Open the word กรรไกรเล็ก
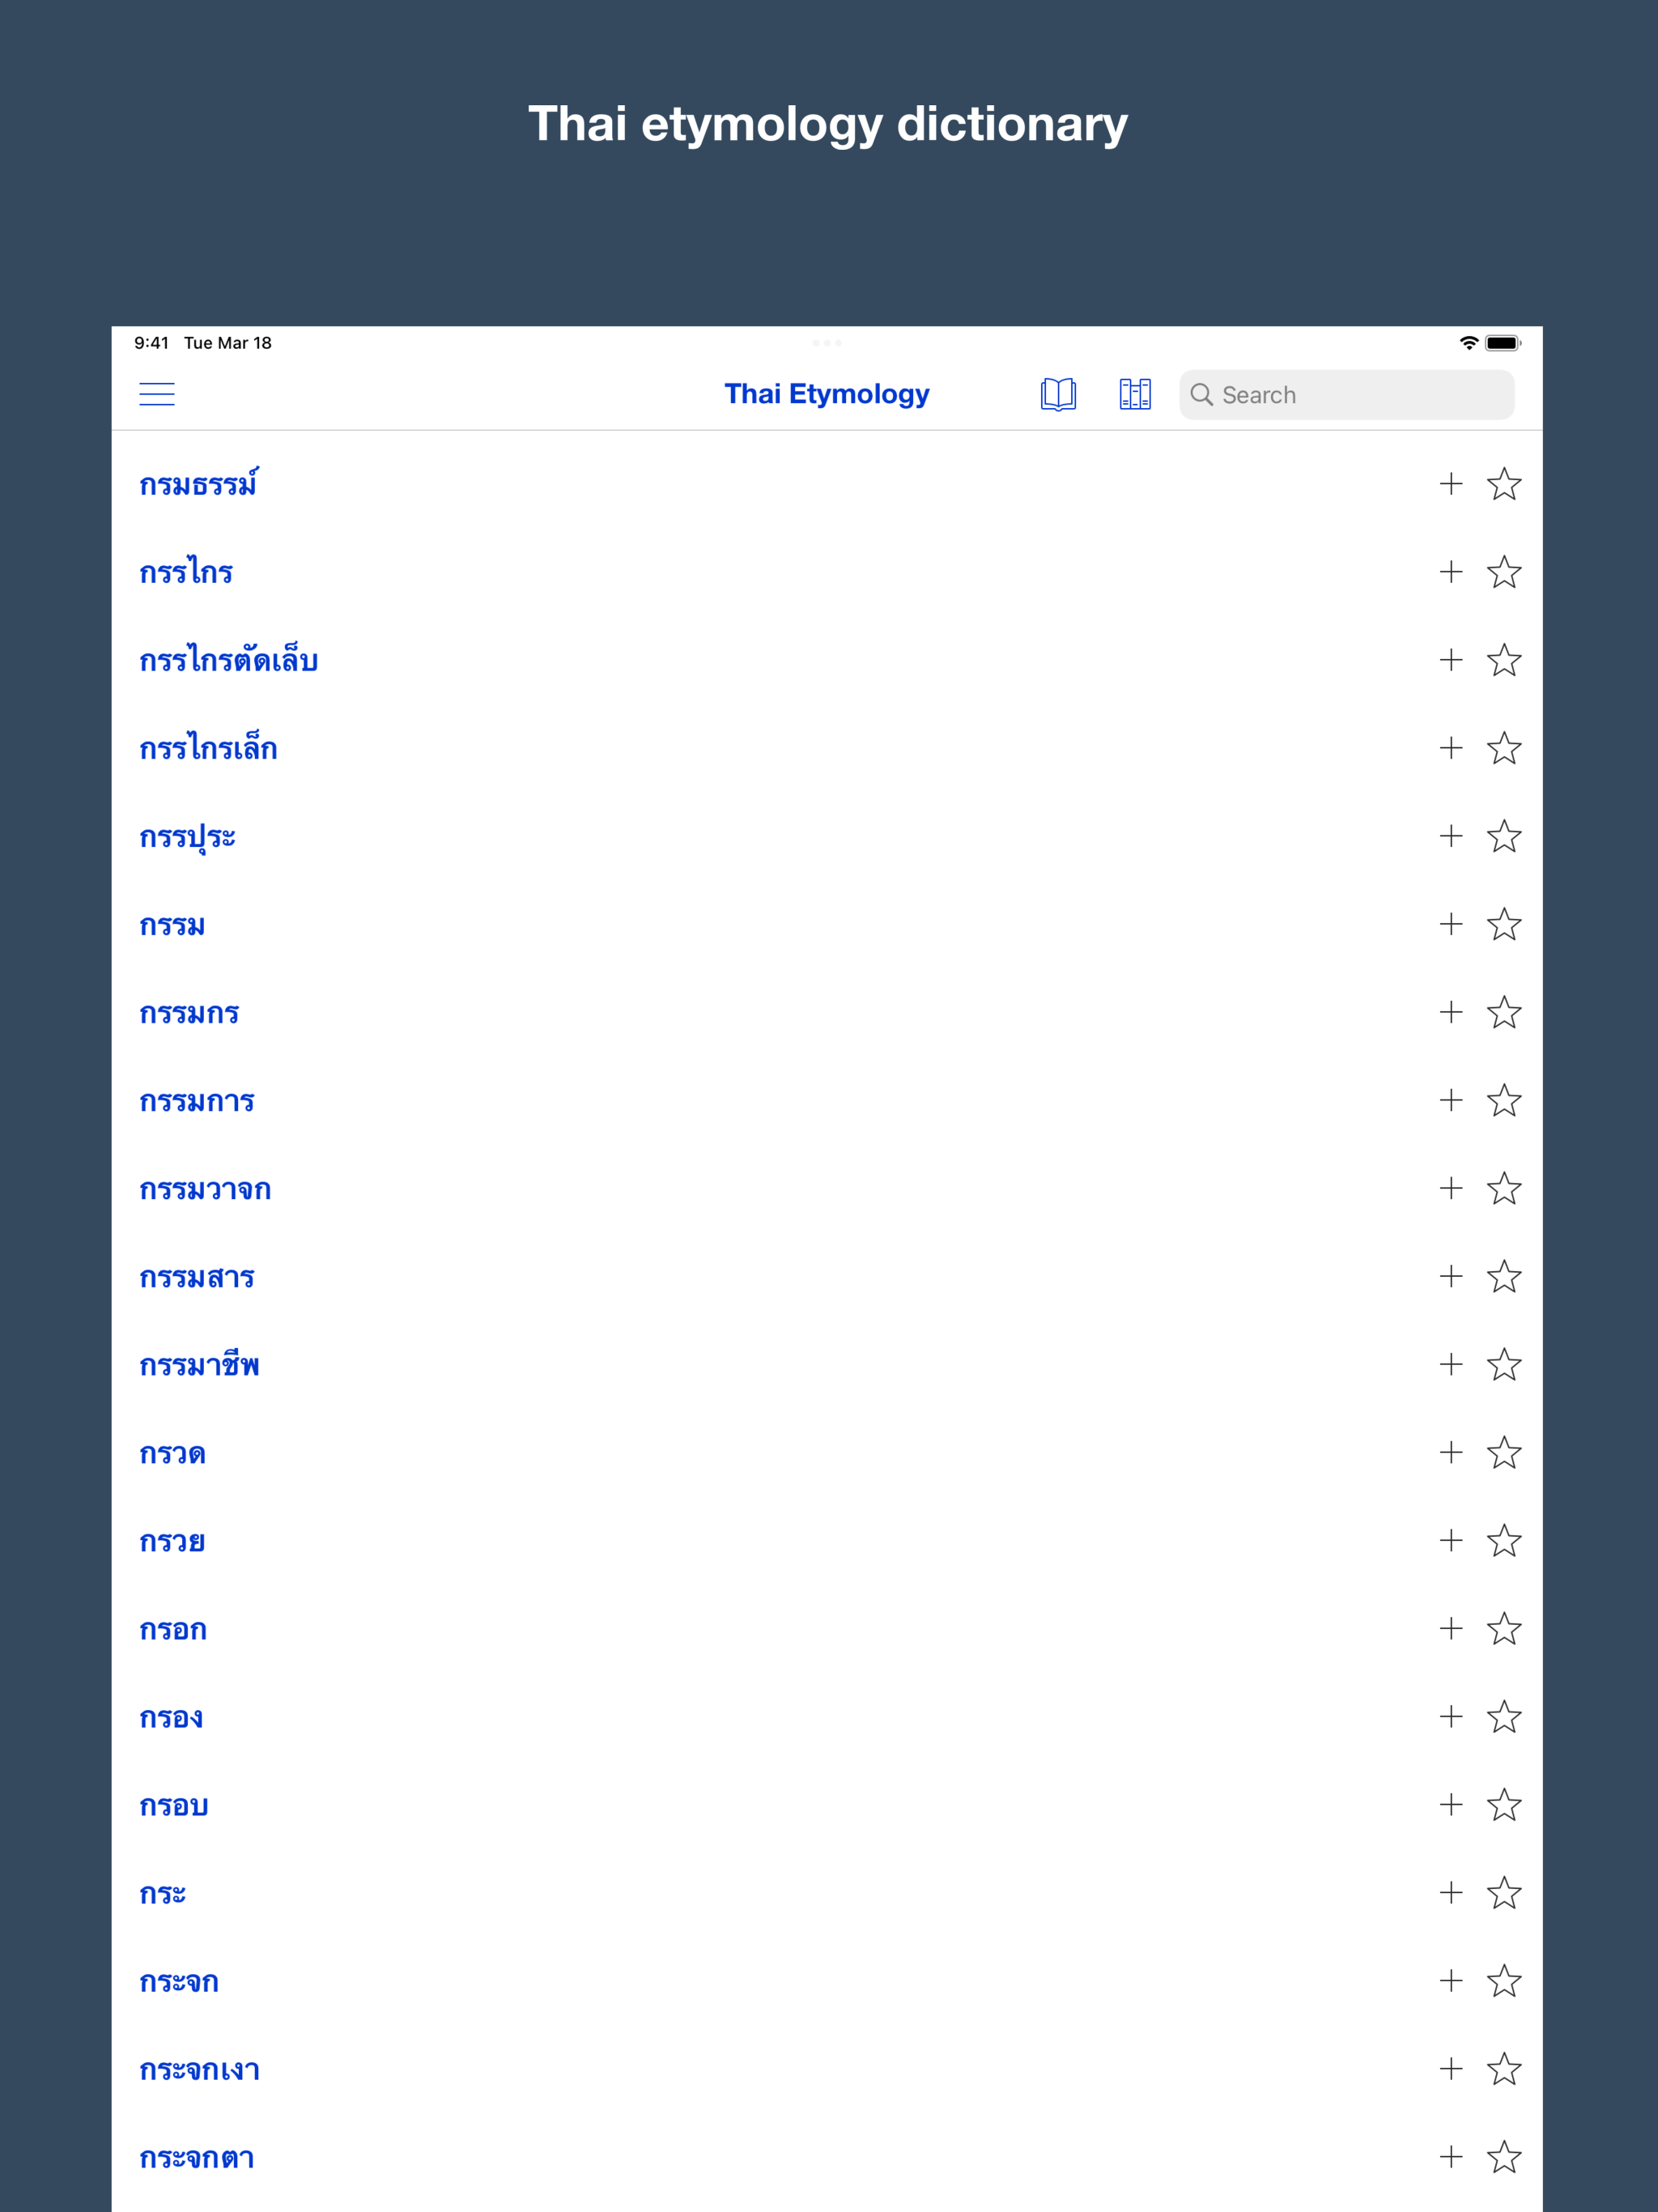The height and width of the screenshot is (2212, 1658). click(208, 748)
